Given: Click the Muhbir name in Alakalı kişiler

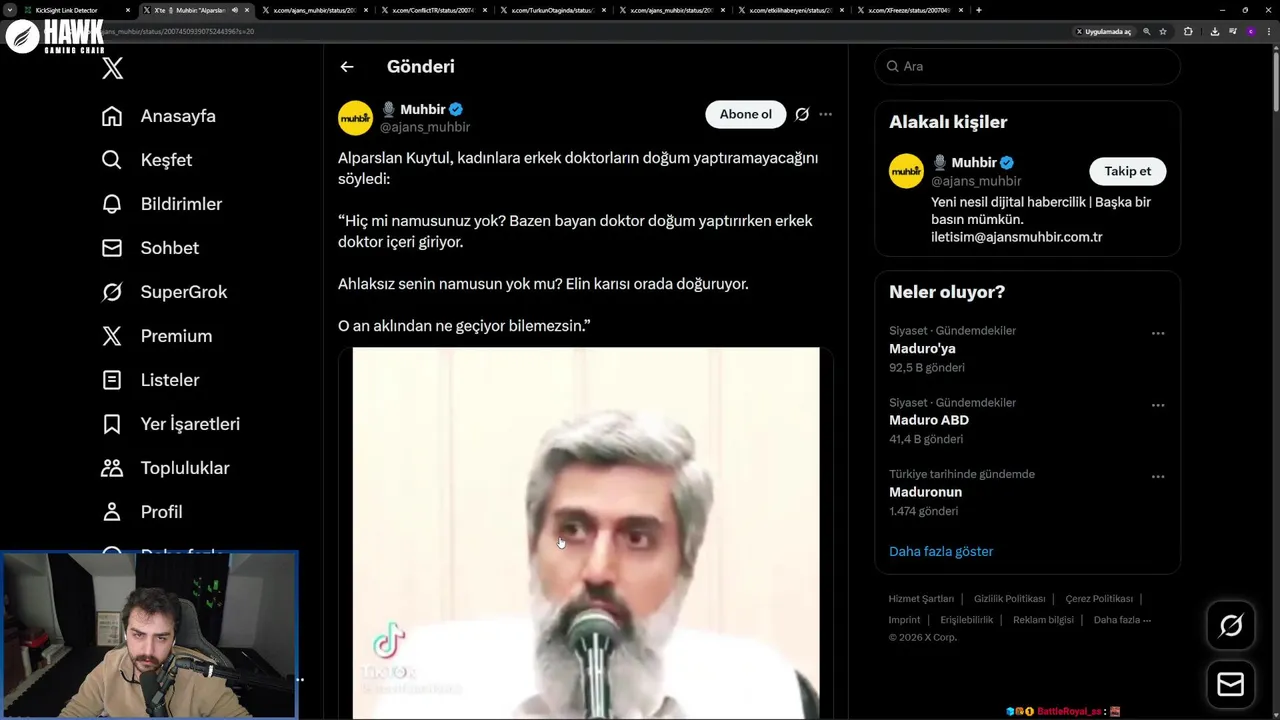Looking at the screenshot, I should pyautogui.click(x=974, y=162).
